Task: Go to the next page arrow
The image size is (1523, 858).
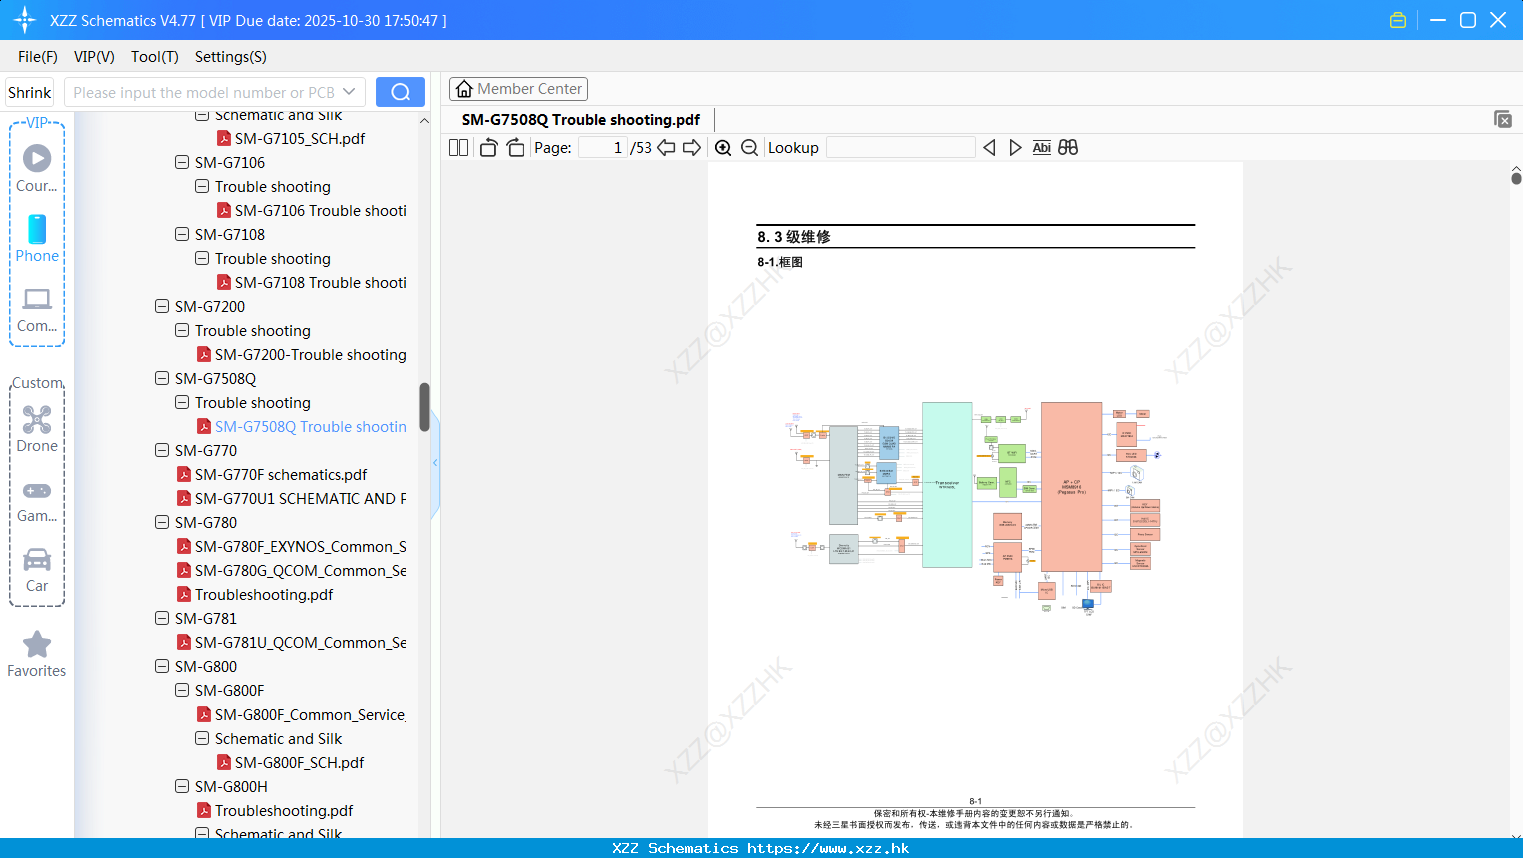Action: pyautogui.click(x=692, y=148)
